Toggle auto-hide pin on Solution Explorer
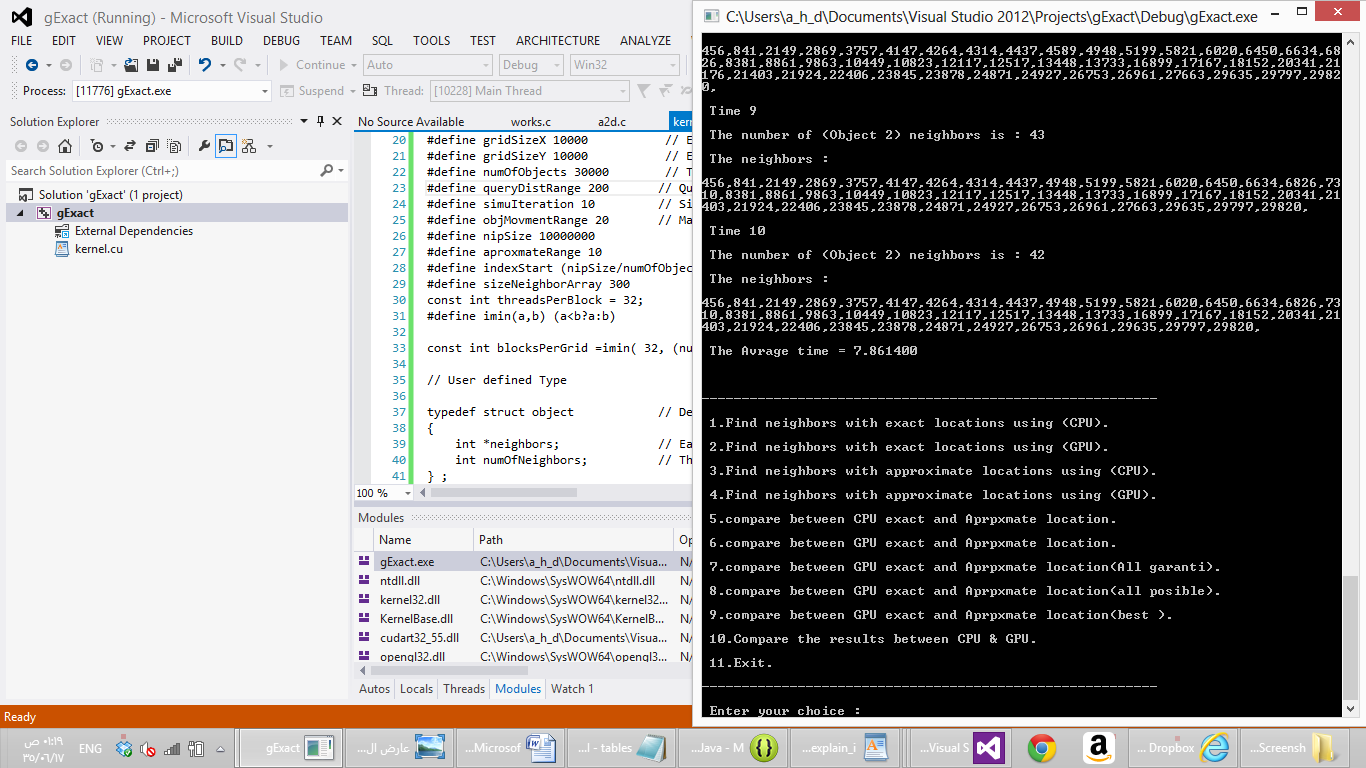 (321, 121)
